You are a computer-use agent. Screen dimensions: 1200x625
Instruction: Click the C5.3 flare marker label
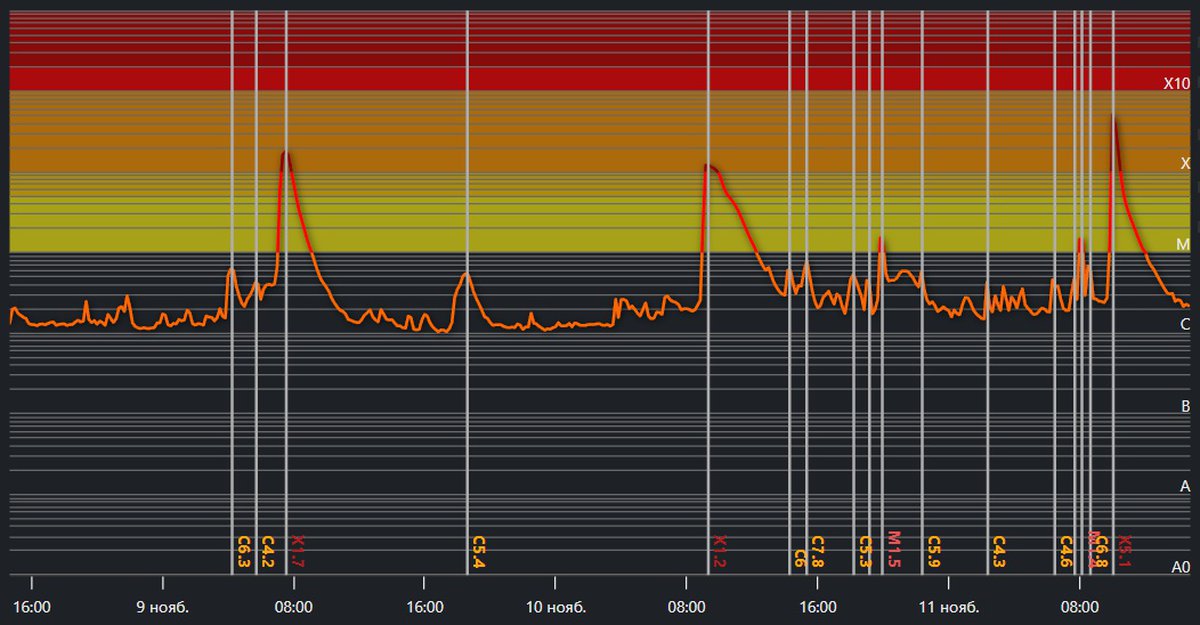(865, 552)
